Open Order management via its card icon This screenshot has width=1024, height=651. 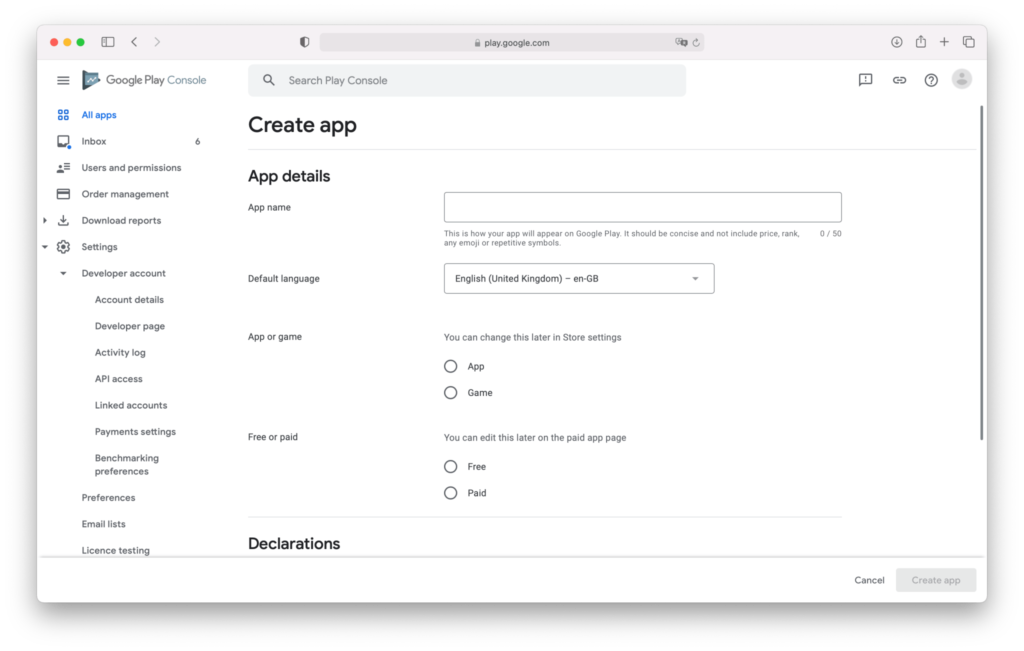click(62, 193)
